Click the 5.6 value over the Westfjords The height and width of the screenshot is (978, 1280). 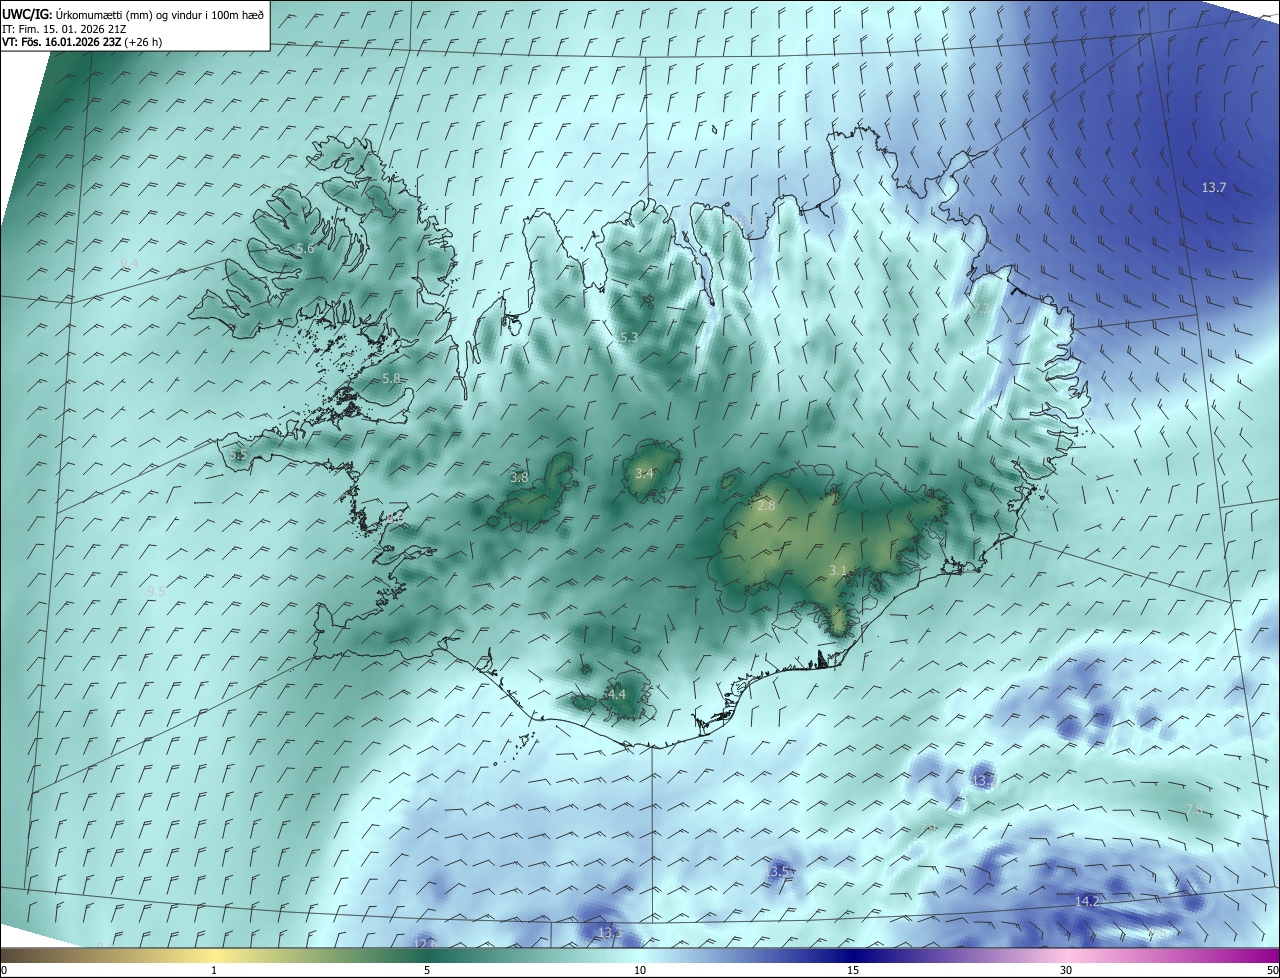click(305, 248)
